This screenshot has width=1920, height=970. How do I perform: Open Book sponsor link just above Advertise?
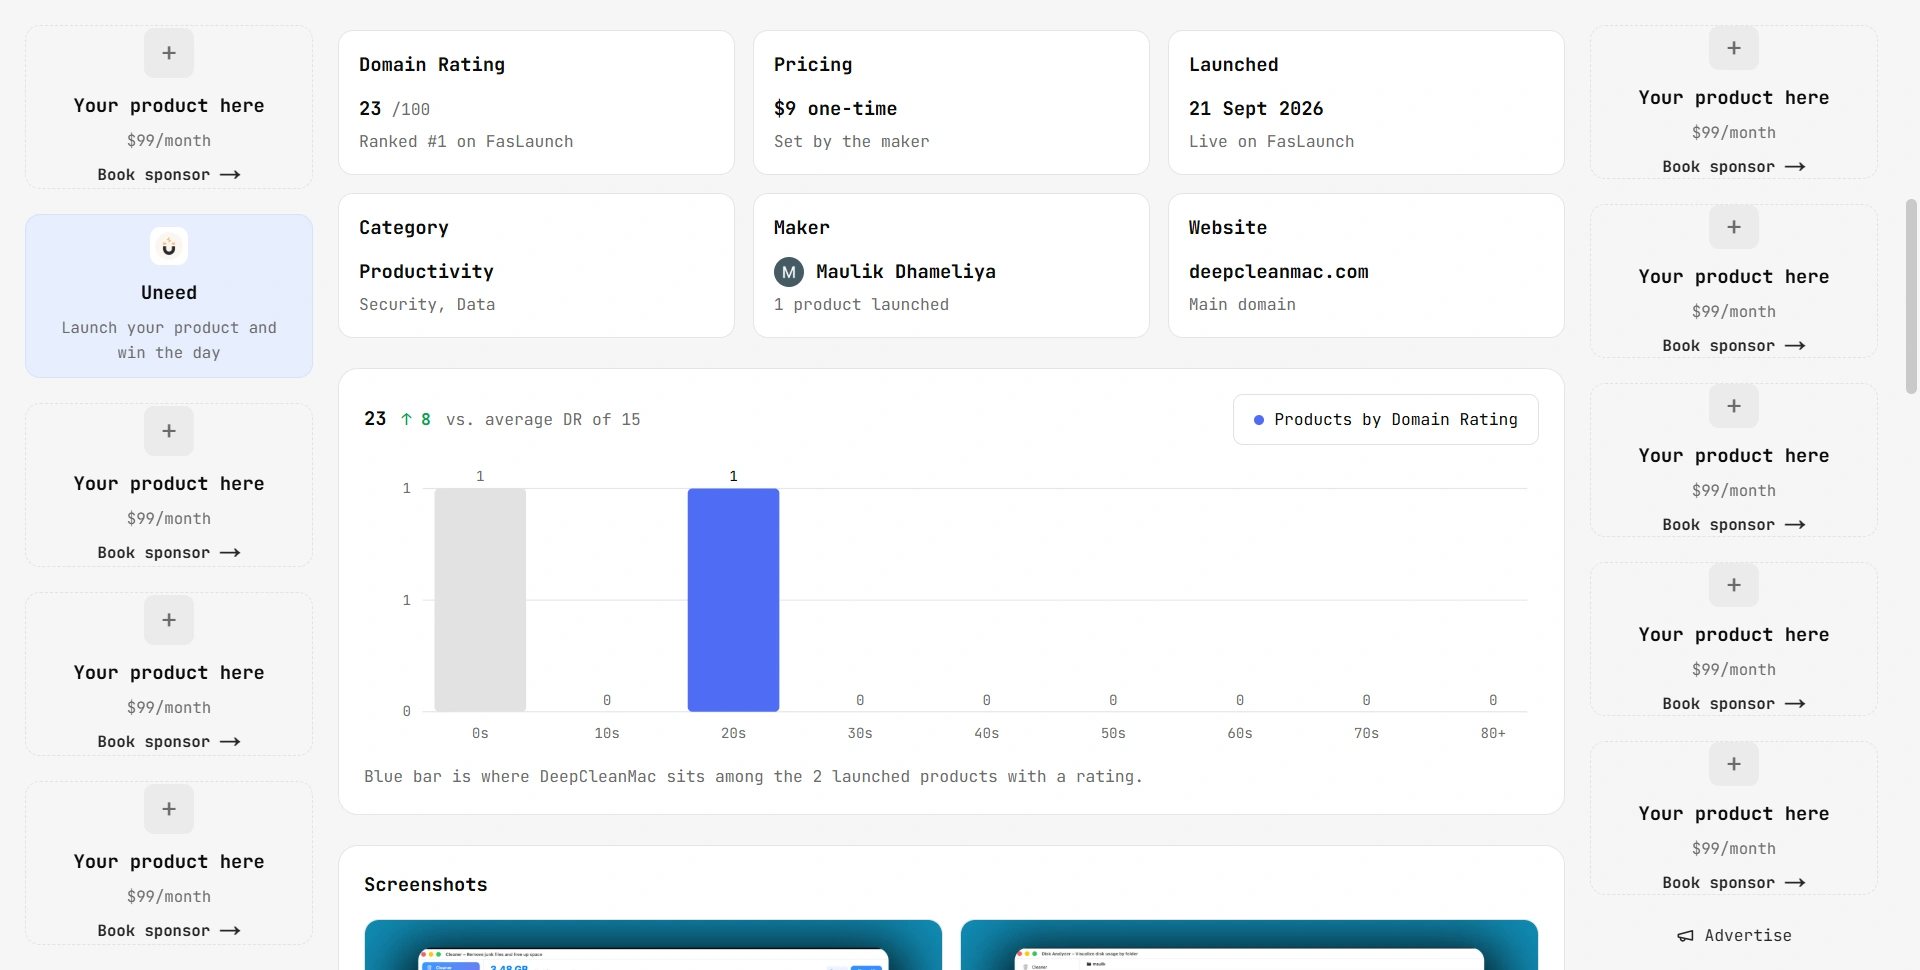pos(1734,883)
